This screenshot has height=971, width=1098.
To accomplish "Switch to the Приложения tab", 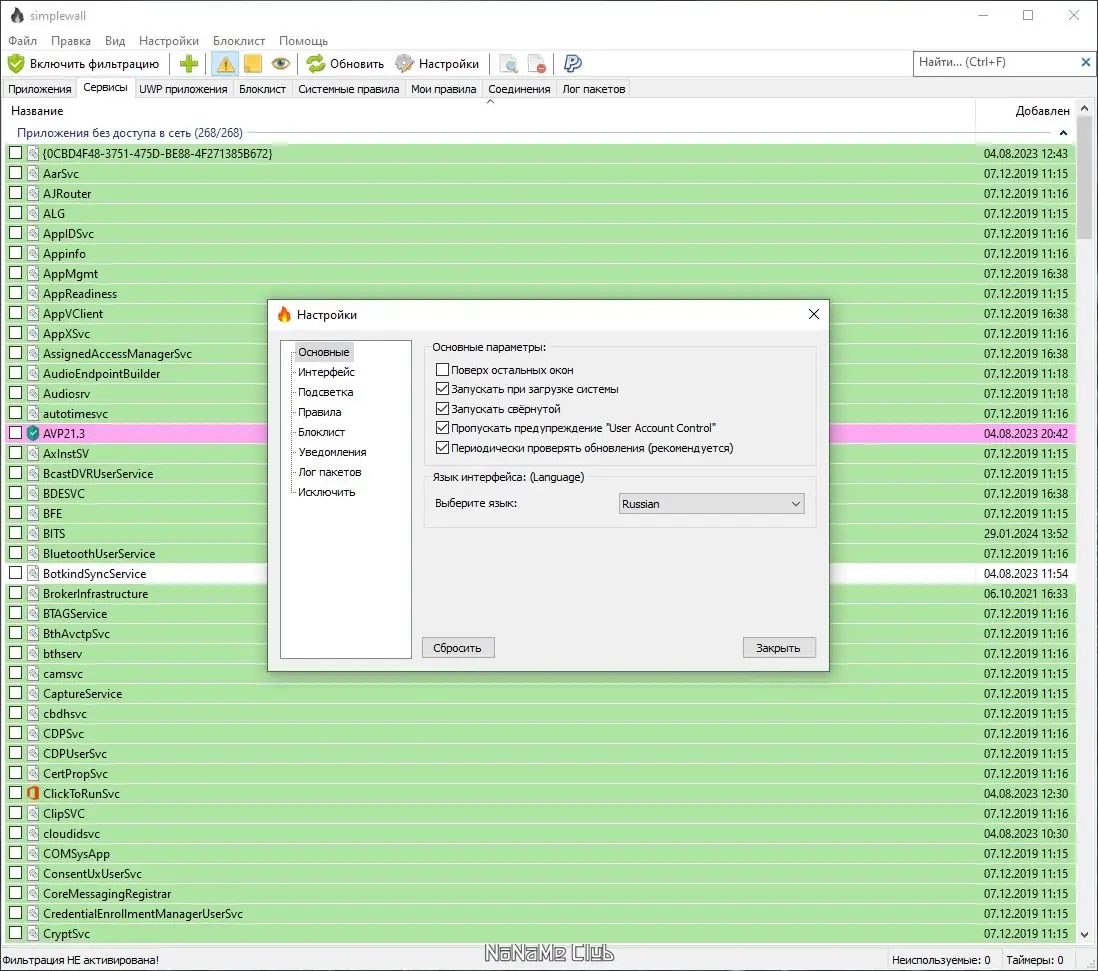I will pos(39,89).
